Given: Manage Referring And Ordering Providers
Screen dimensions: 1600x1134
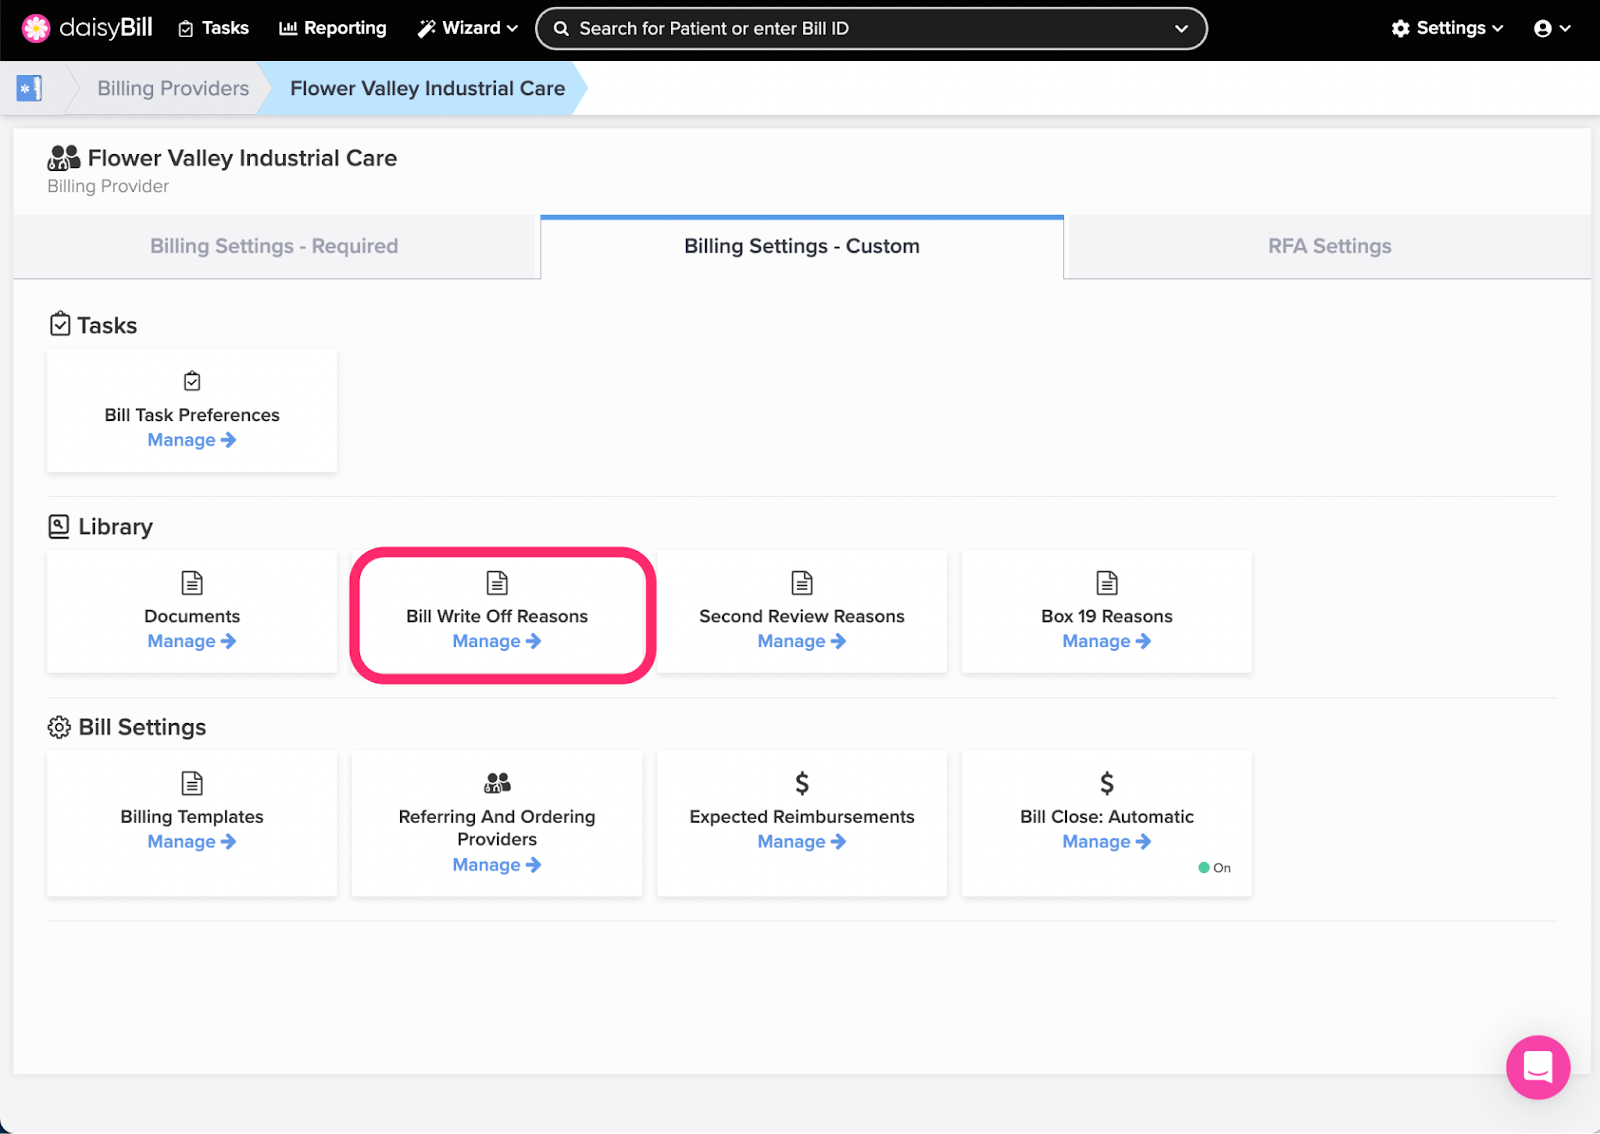Looking at the screenshot, I should tap(497, 865).
